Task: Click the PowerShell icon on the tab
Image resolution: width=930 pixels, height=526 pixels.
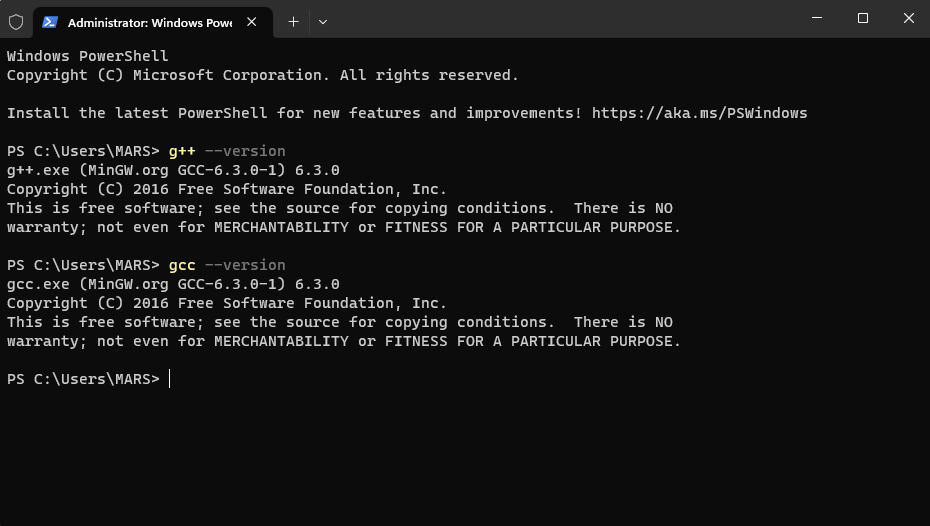Action: (x=50, y=21)
